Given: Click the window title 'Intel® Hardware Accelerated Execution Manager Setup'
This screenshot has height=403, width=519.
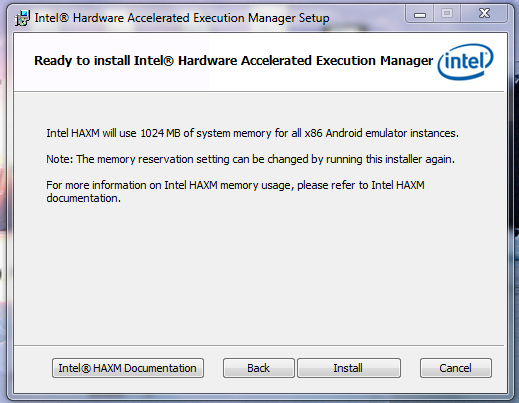Looking at the screenshot, I should click(182, 18).
